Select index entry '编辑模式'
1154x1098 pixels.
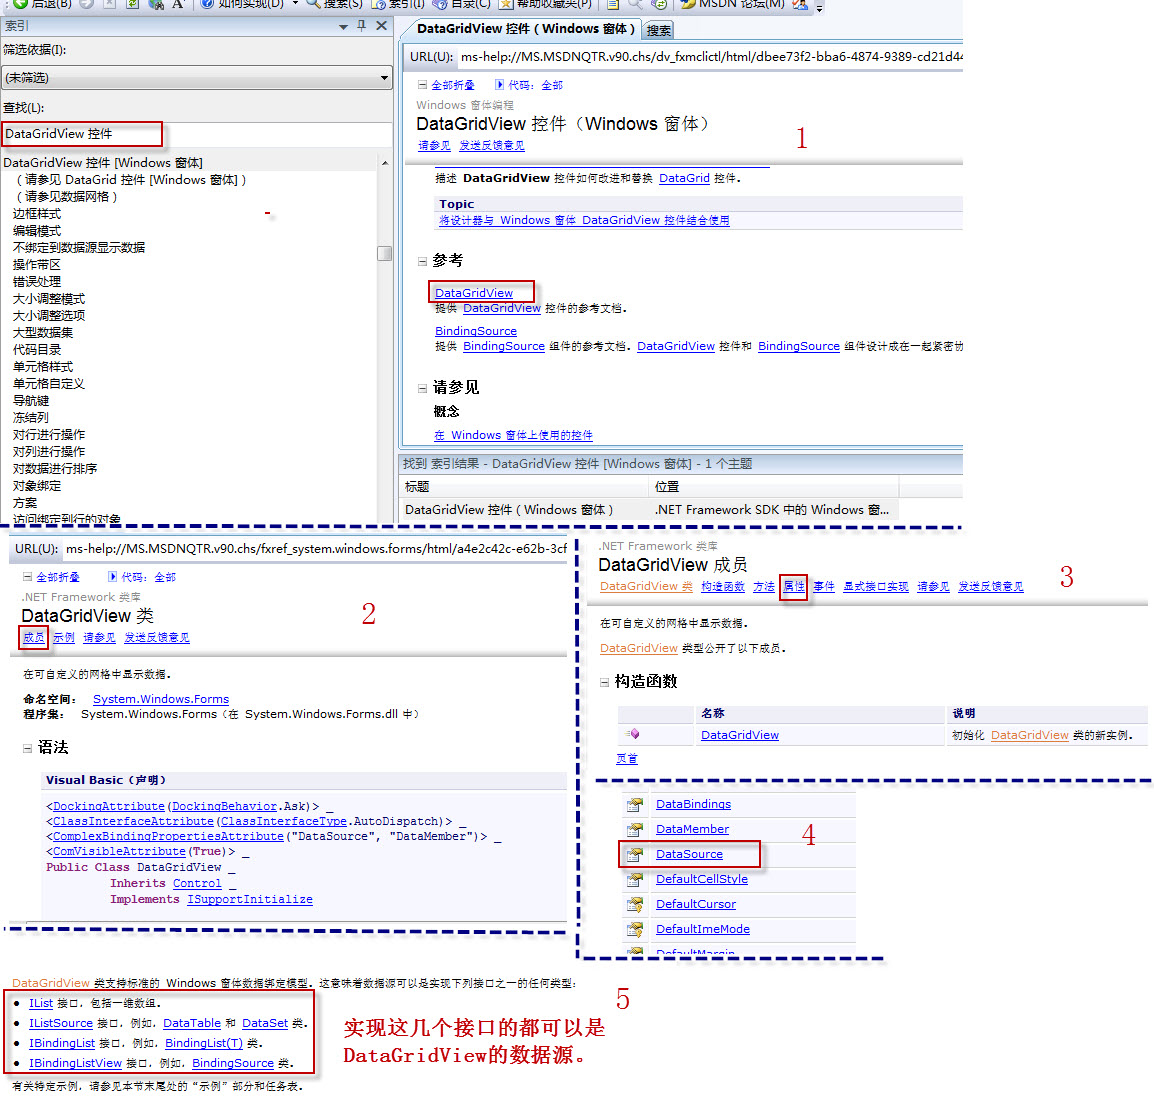pos(37,230)
